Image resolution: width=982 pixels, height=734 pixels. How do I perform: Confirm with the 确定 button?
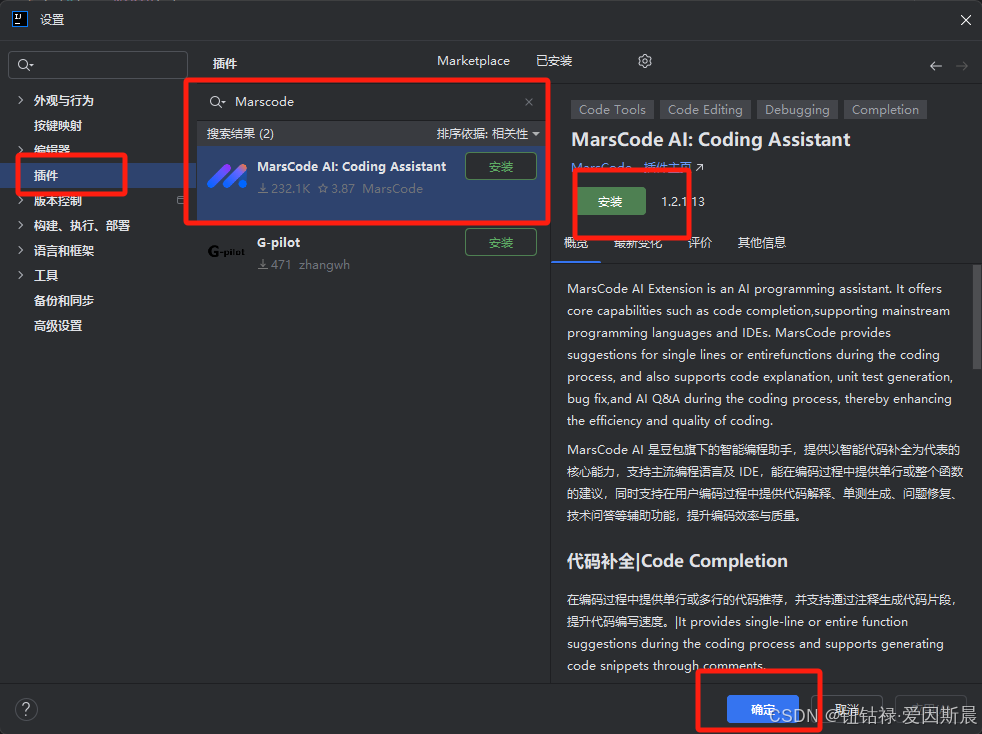tap(763, 710)
